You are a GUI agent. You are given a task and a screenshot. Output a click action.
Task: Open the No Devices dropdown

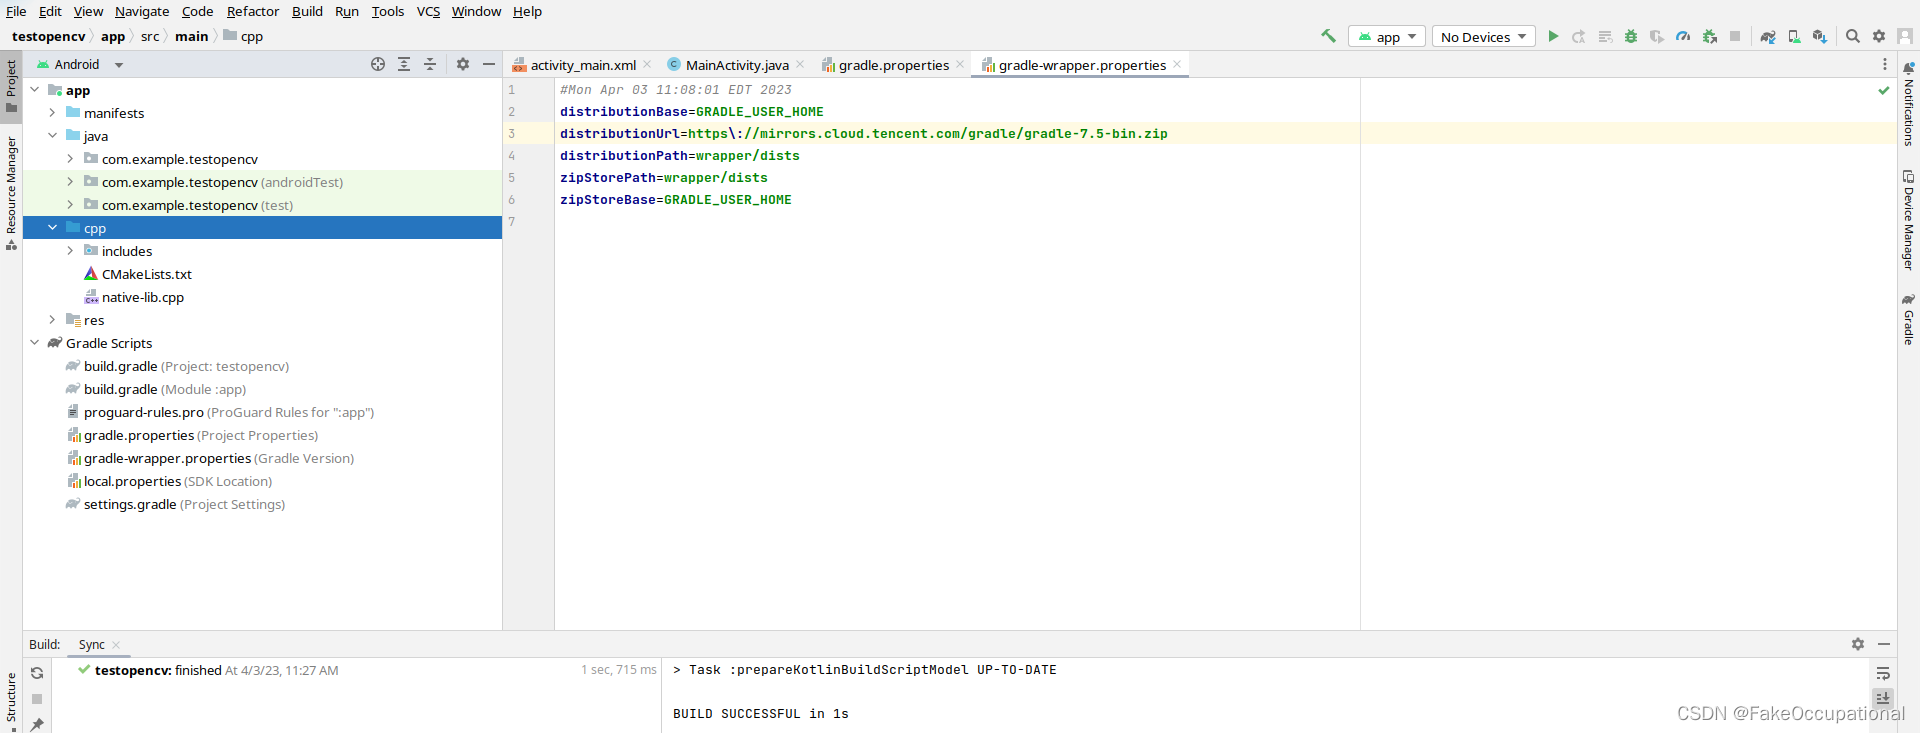tap(1483, 37)
